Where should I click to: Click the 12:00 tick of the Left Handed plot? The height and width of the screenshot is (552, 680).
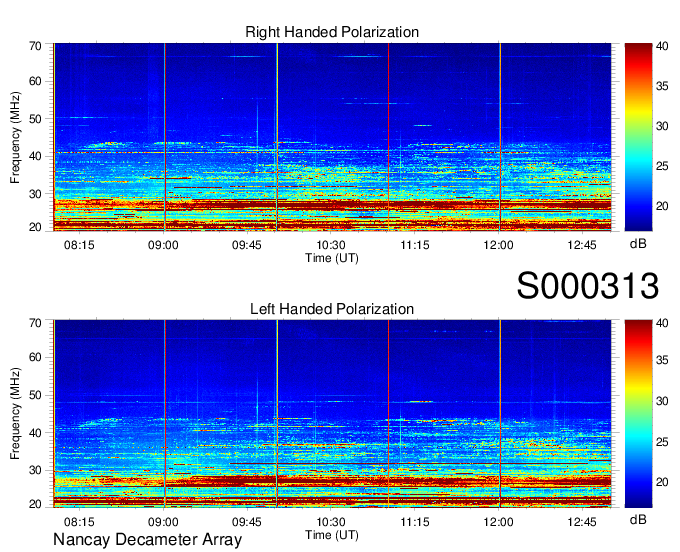[498, 522]
